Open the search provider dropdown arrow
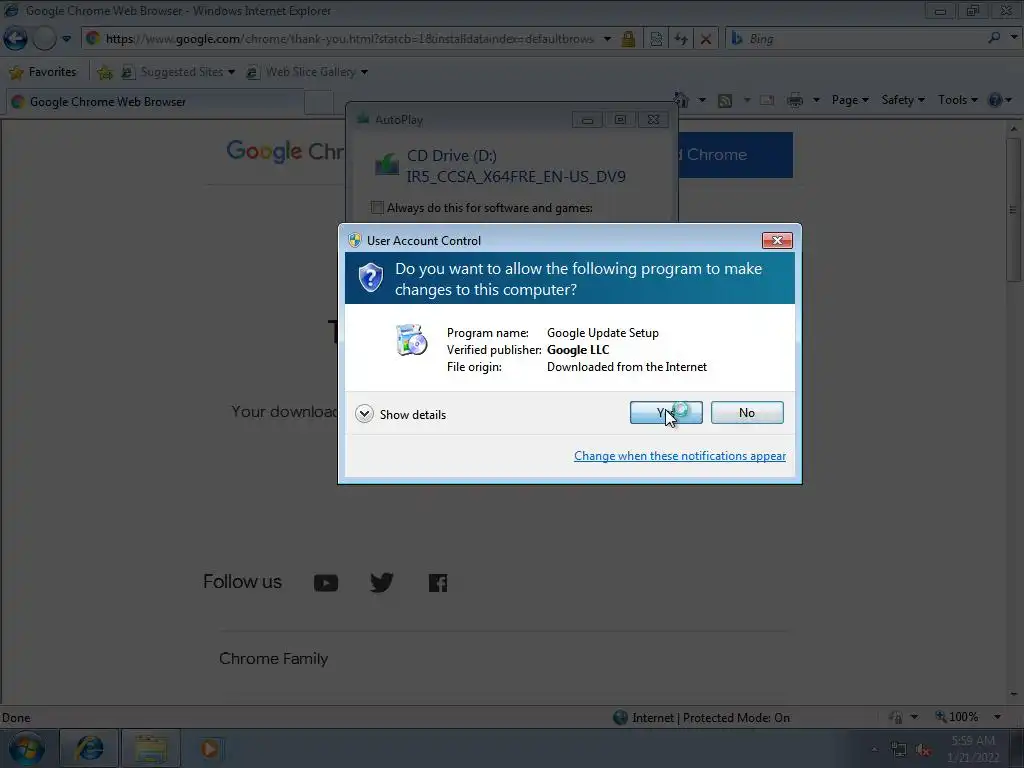1024x768 pixels. 1014,38
